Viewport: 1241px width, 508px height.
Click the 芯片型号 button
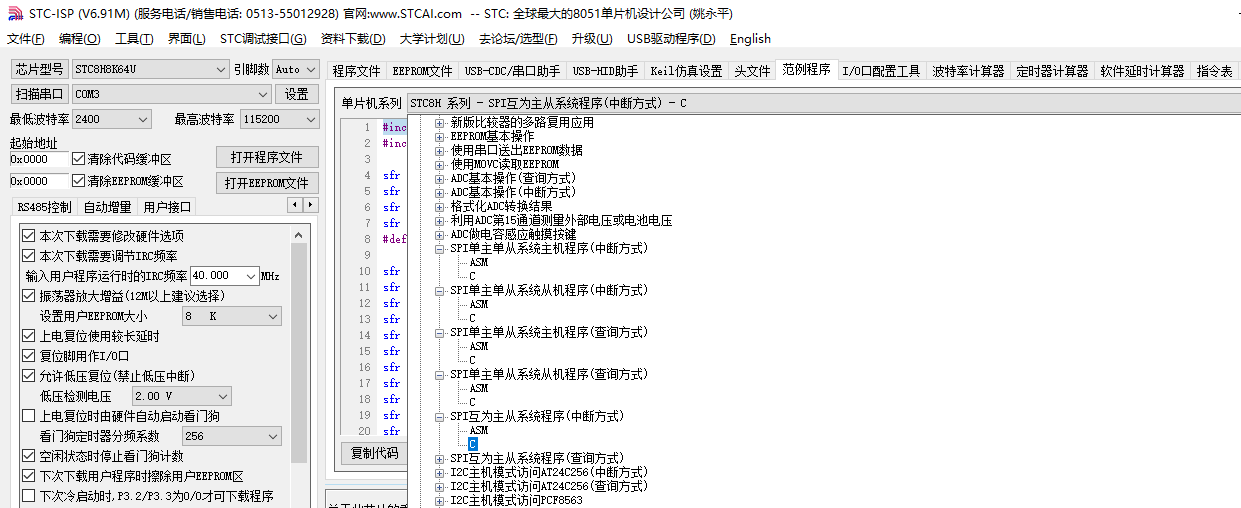pyautogui.click(x=40, y=69)
